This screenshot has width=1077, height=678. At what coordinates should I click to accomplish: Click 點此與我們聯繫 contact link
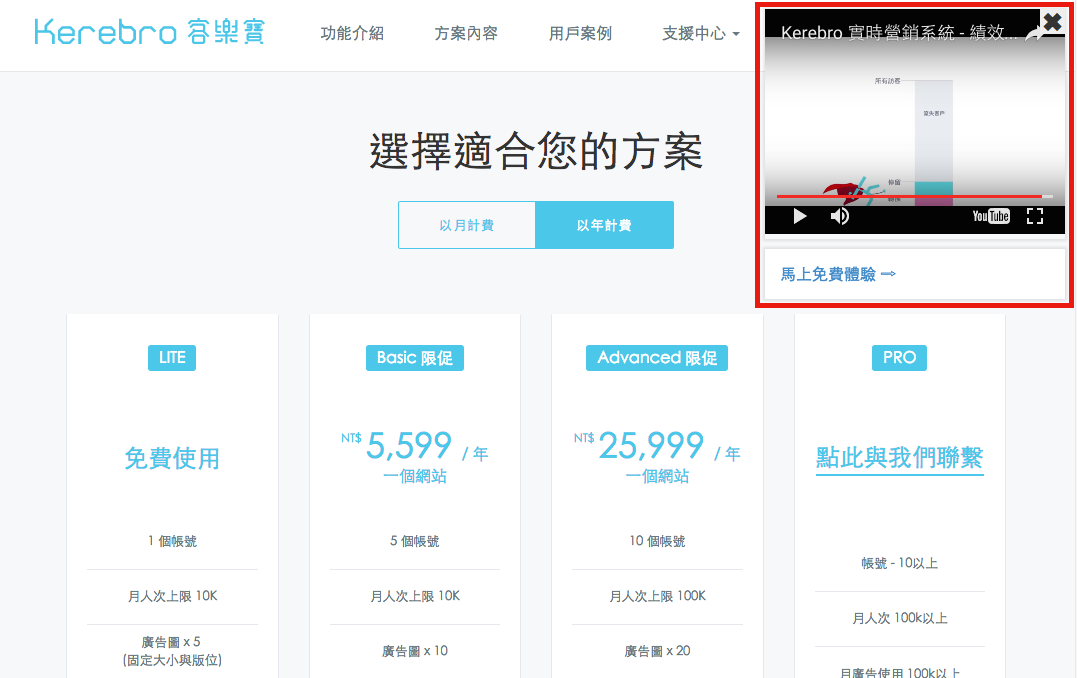pyautogui.click(x=899, y=458)
